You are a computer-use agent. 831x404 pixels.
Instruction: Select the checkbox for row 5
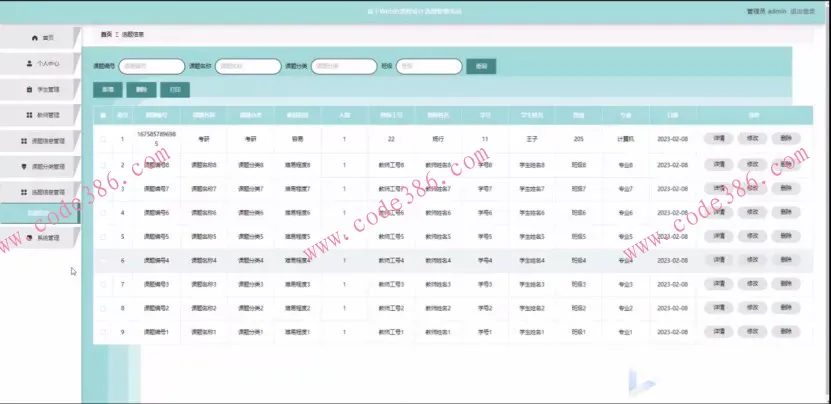pyautogui.click(x=102, y=237)
